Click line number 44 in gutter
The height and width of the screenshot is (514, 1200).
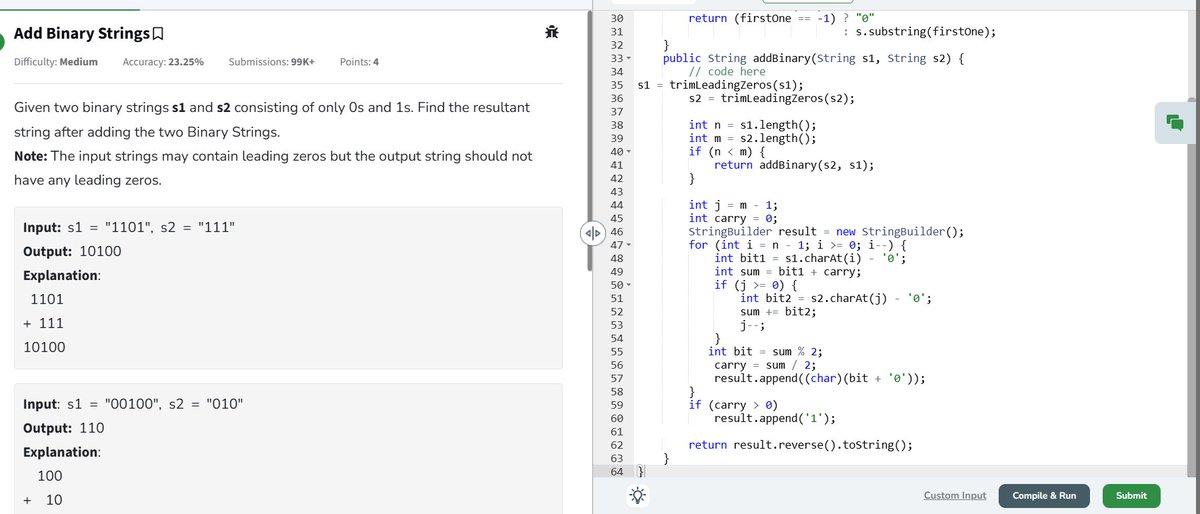[x=616, y=204]
